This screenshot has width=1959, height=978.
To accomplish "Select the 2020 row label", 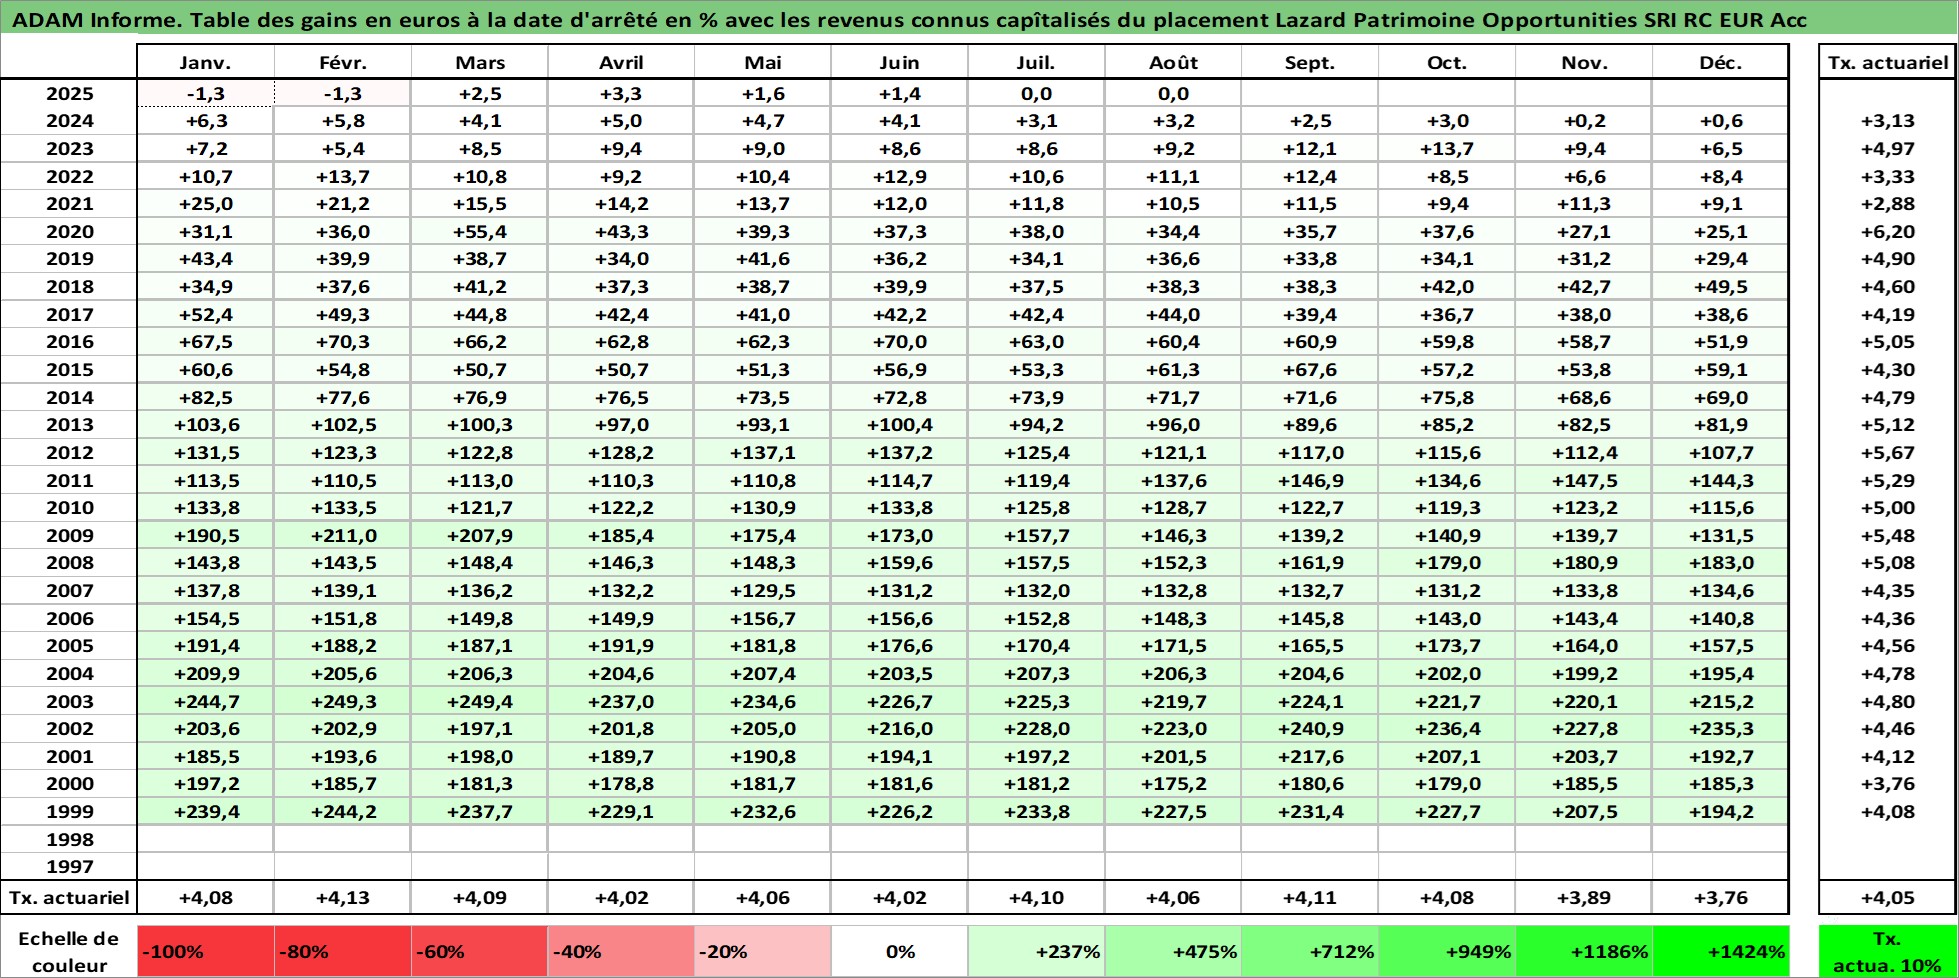I will [69, 232].
